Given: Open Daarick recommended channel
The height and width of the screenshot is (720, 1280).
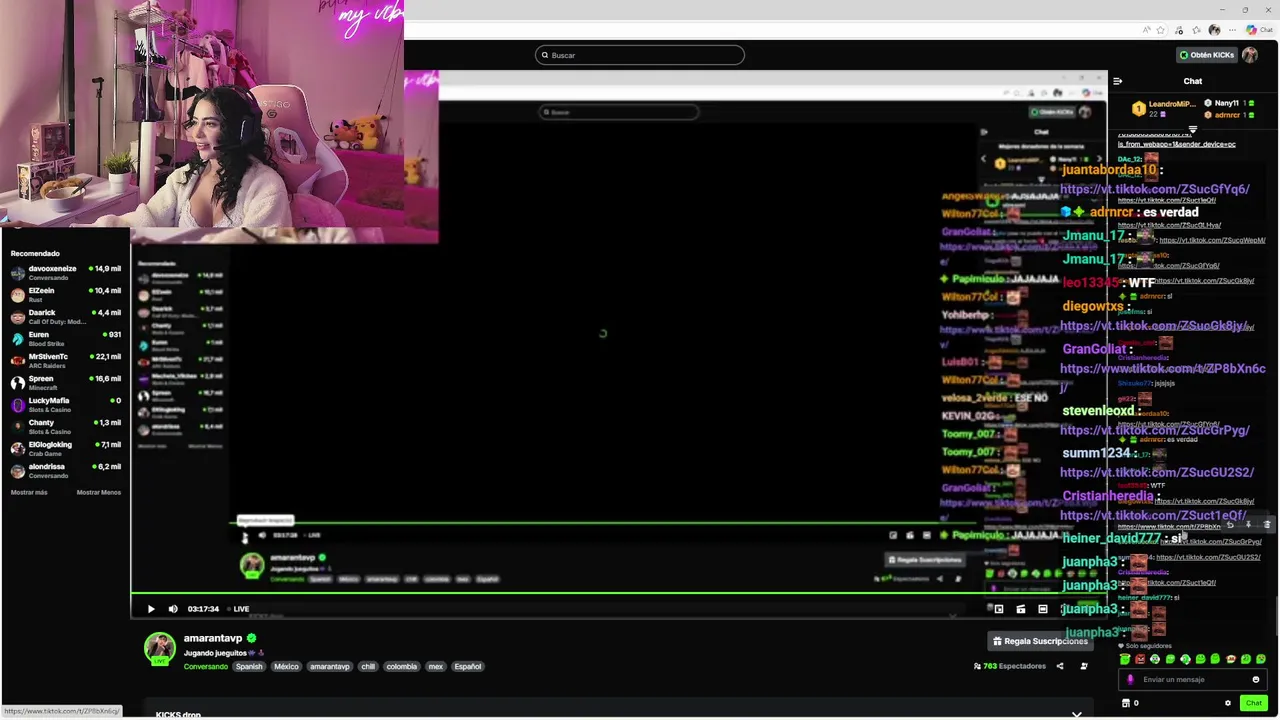Looking at the screenshot, I should (x=65, y=317).
